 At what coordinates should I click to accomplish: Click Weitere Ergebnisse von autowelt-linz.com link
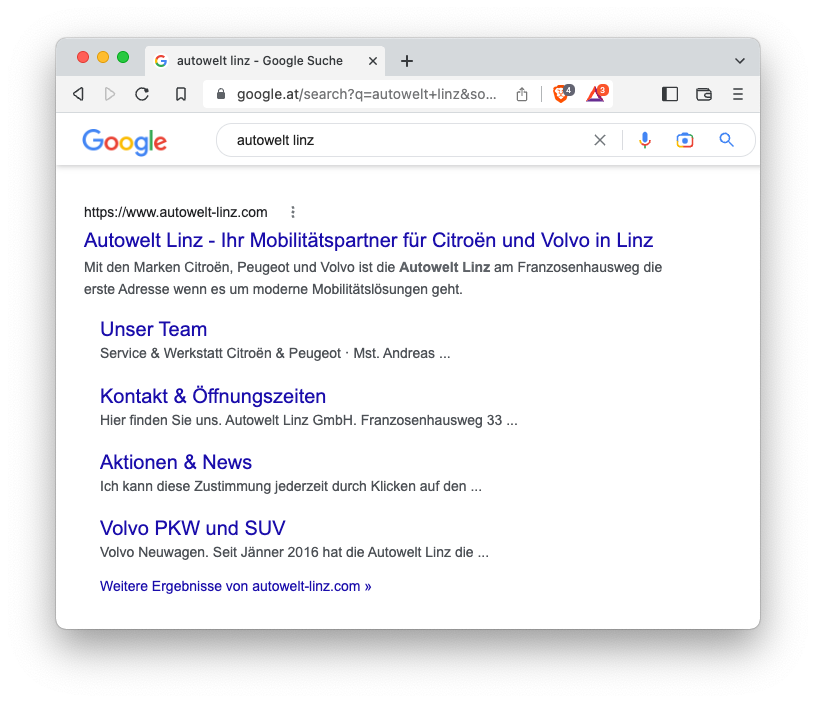click(235, 586)
